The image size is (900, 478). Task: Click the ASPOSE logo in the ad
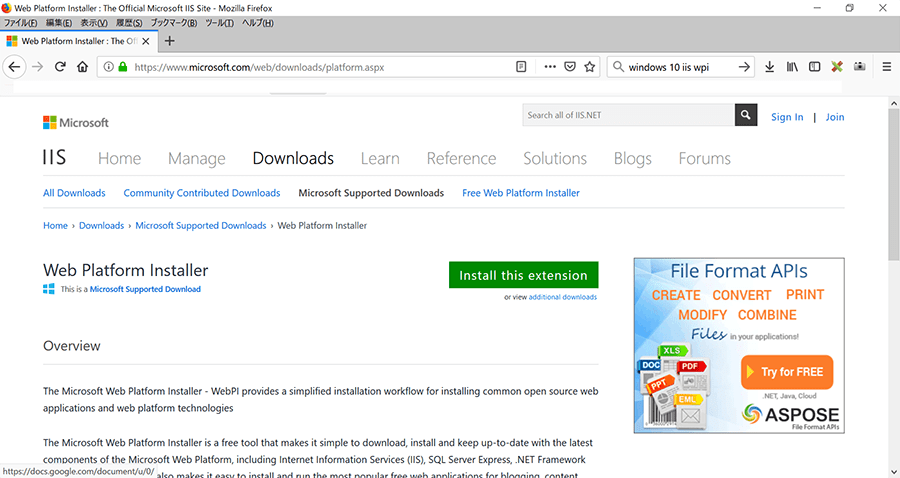(x=790, y=415)
